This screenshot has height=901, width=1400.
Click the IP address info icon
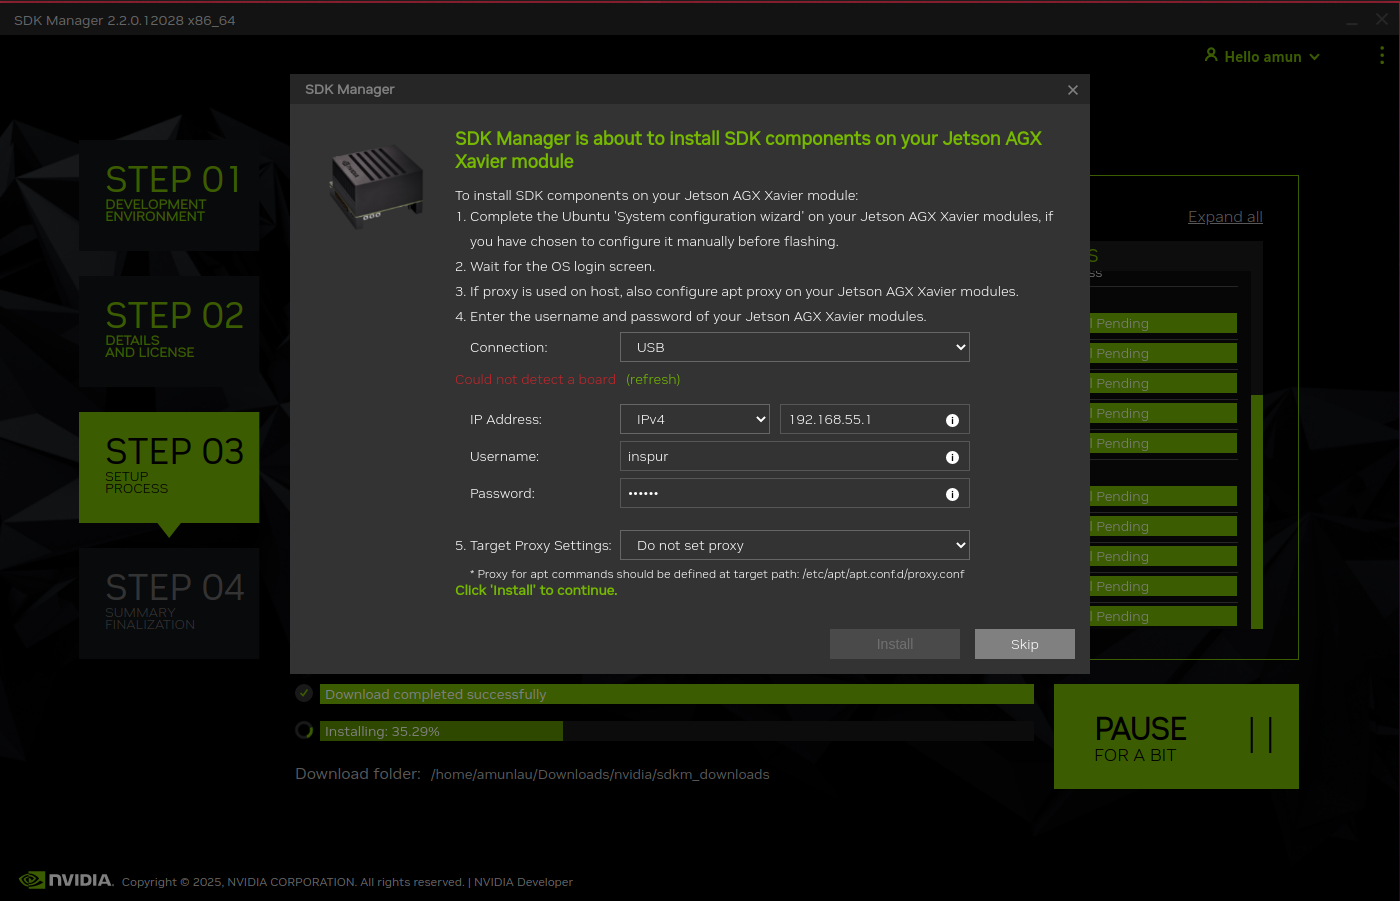952,420
